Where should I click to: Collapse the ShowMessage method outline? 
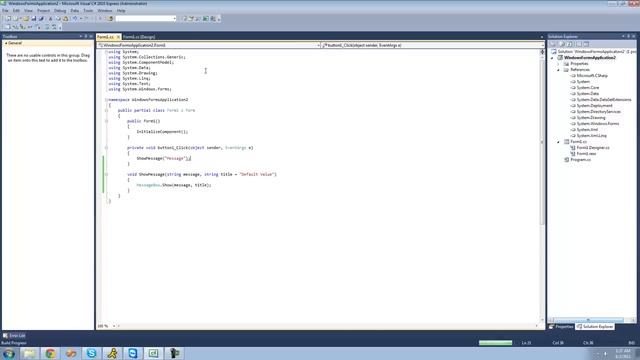[107, 174]
